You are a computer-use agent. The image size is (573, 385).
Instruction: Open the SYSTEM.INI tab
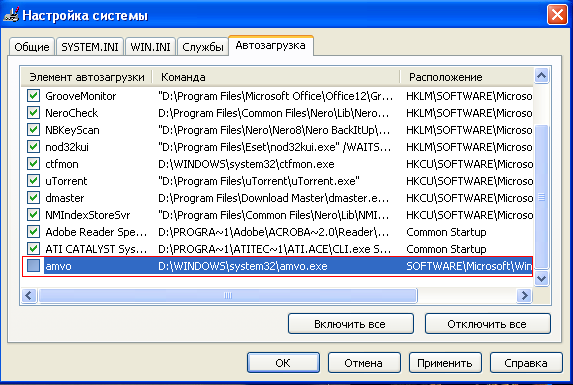point(90,47)
